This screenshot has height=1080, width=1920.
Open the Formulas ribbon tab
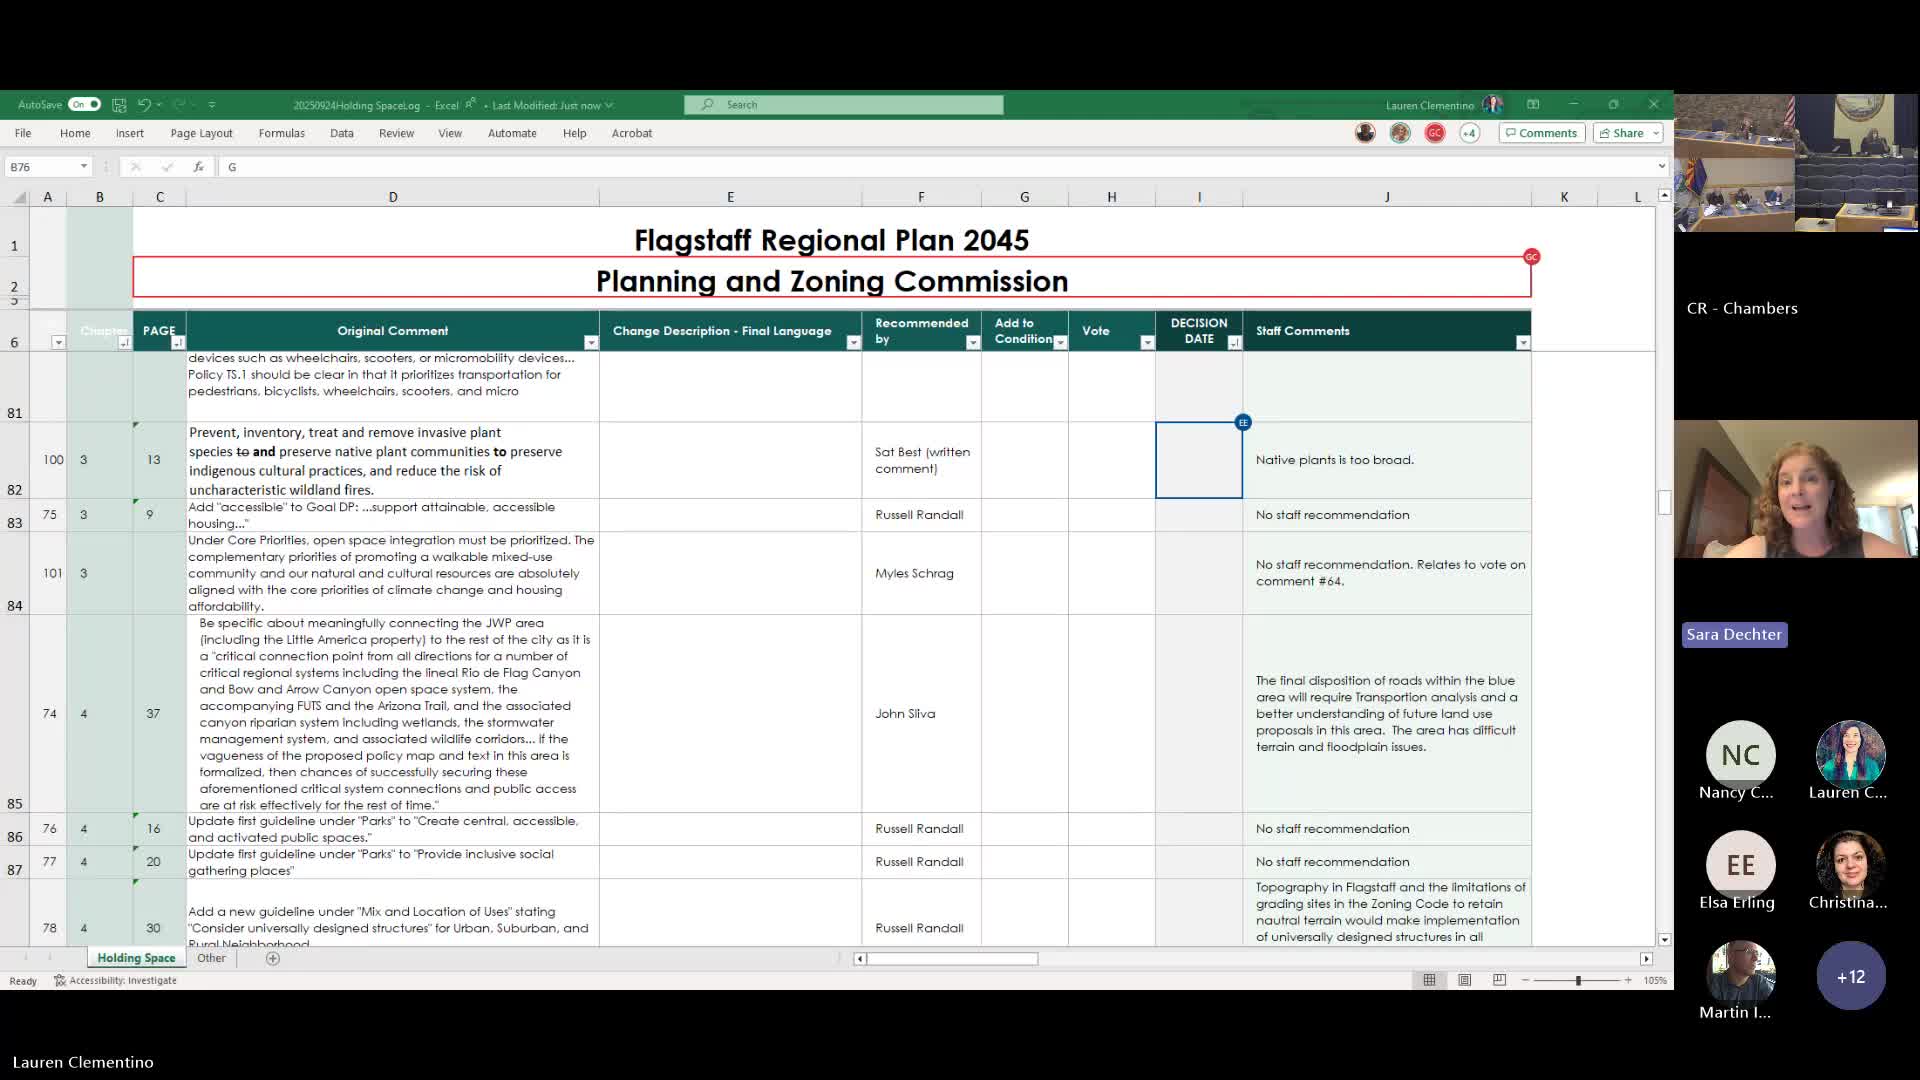pyautogui.click(x=281, y=133)
